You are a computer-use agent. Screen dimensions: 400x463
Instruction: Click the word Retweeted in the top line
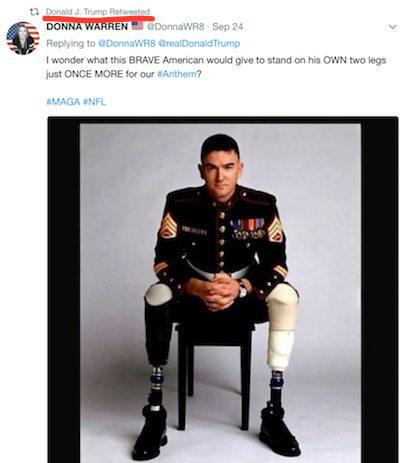[x=130, y=12]
